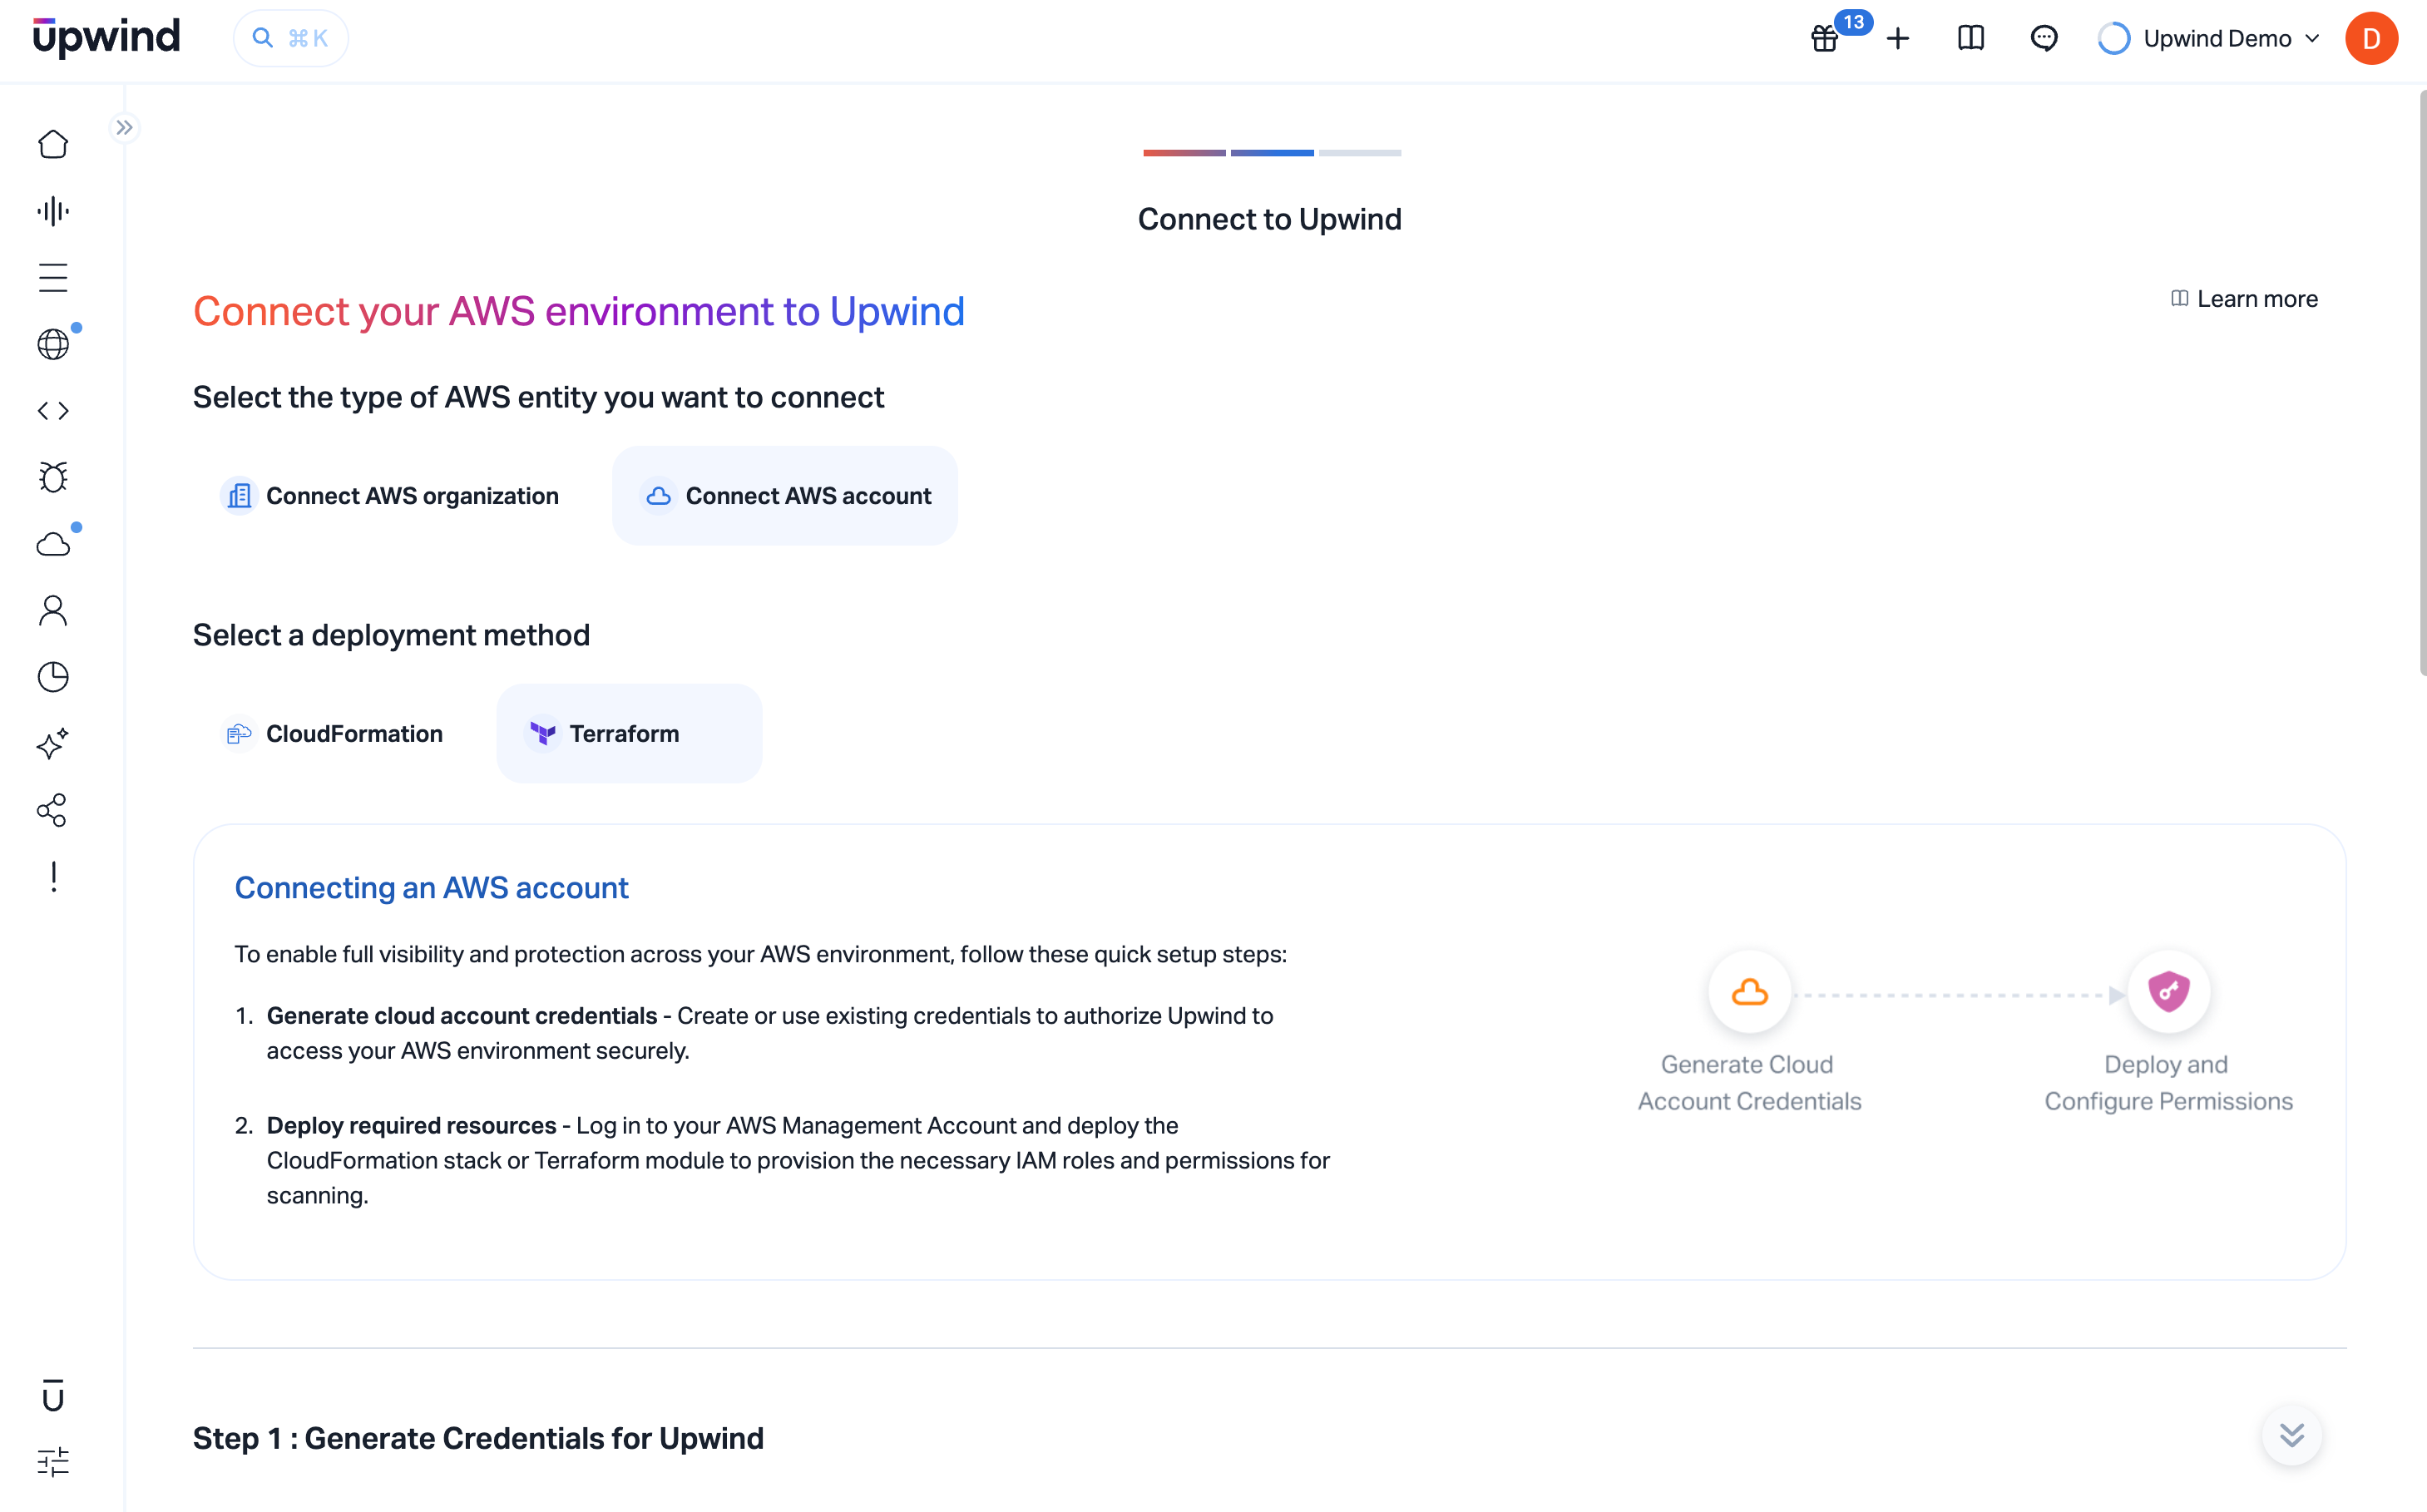2427x1512 pixels.
Task: Open the globe sidebar icon
Action: point(53,344)
